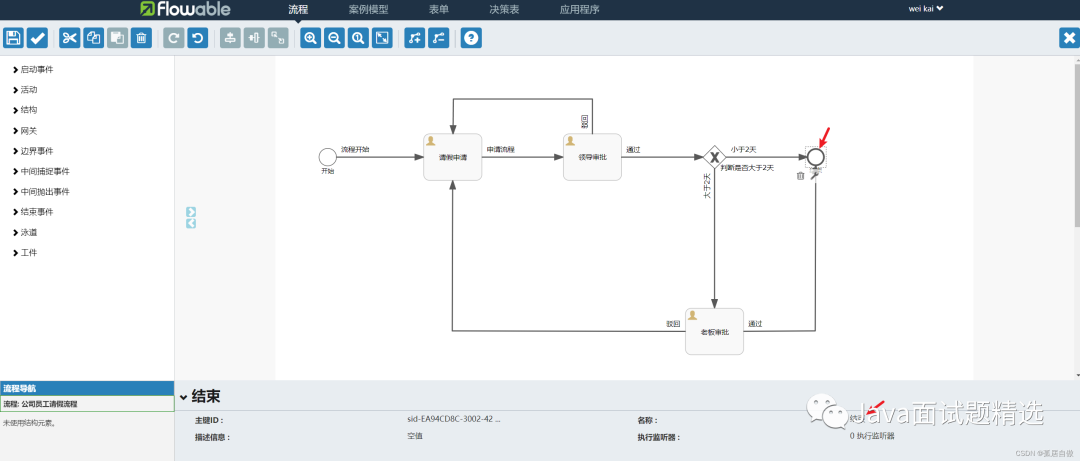
Task: Expand the 网关 palette group
Action: pos(28,131)
